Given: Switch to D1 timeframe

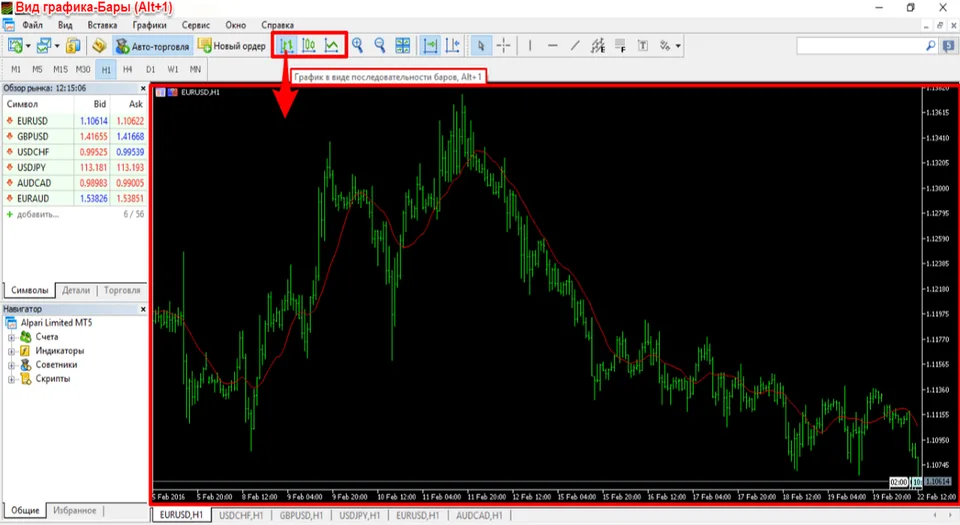Looking at the screenshot, I should coord(151,69).
